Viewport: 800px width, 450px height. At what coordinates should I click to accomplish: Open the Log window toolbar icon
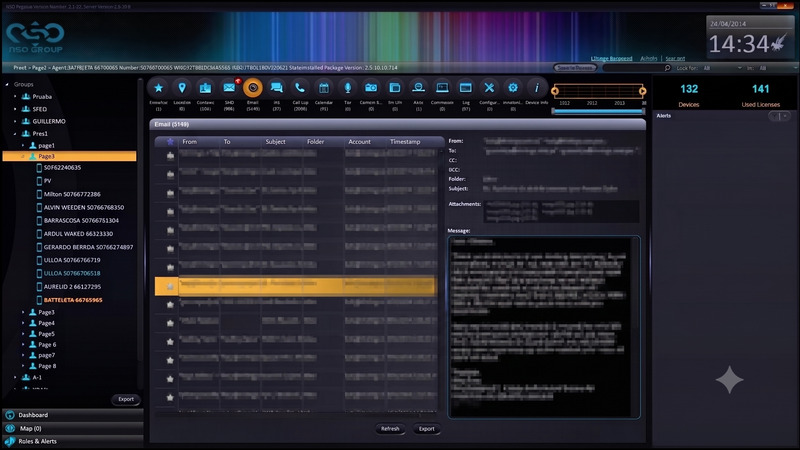click(466, 88)
